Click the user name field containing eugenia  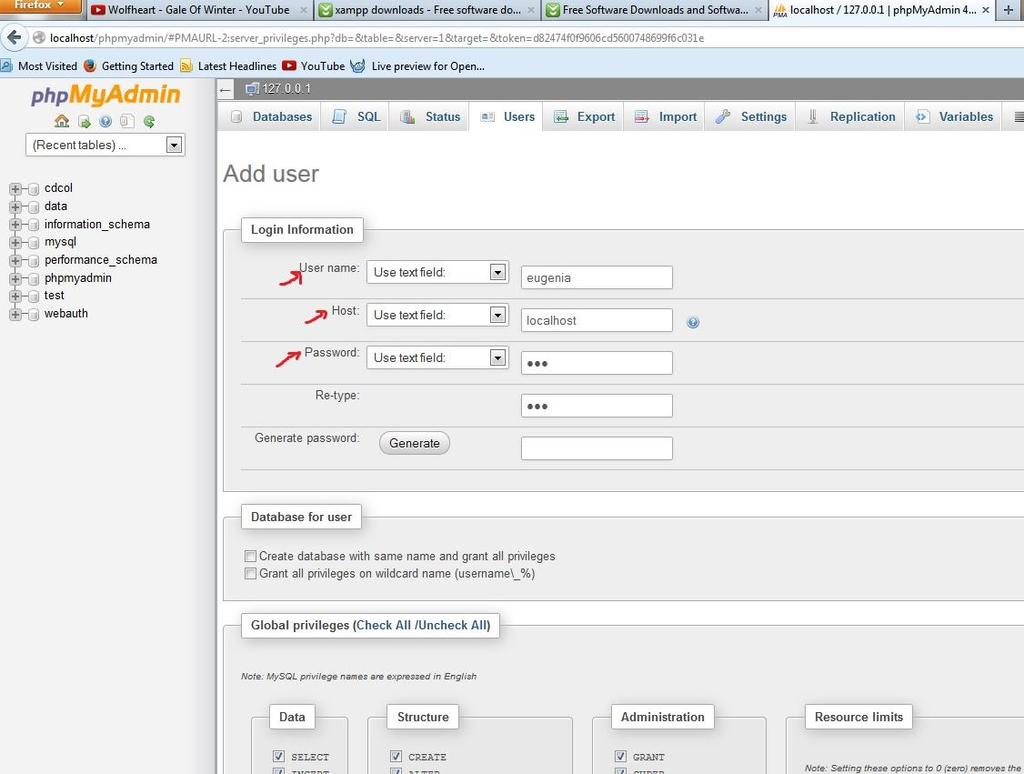[x=596, y=278]
